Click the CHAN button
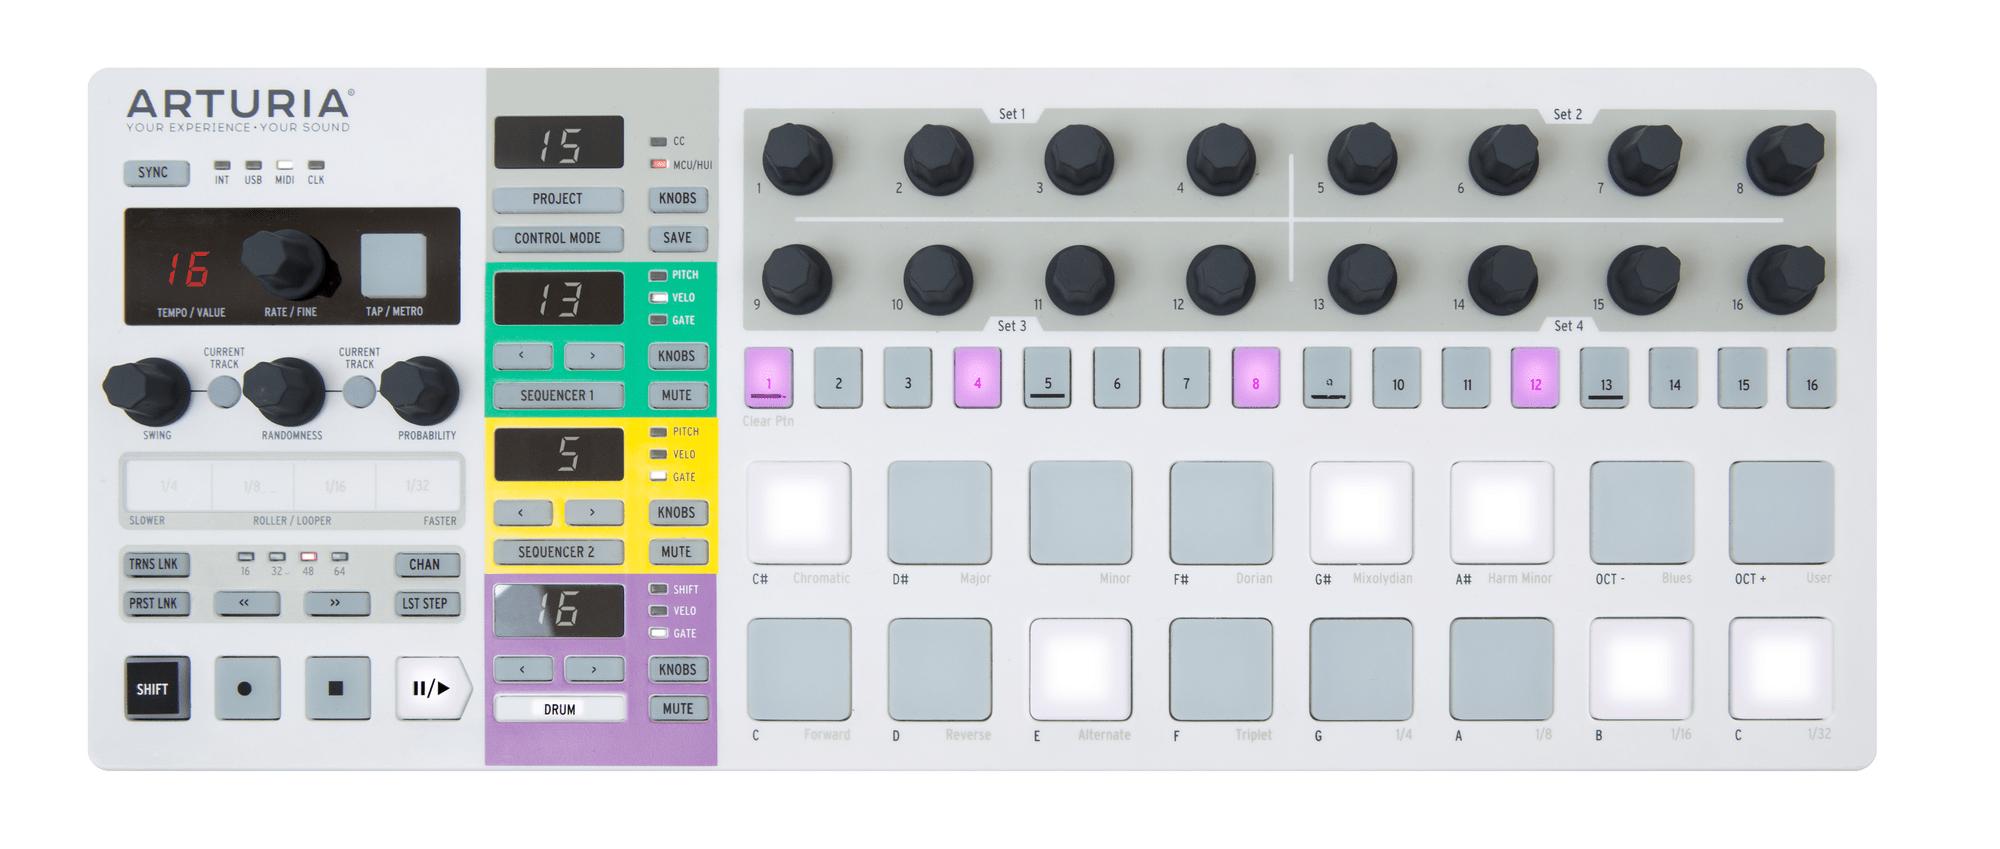2000x849 pixels. tap(426, 564)
